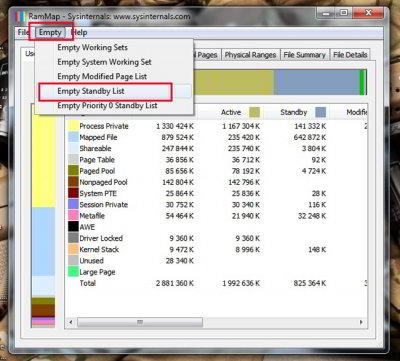Click the Mapped File color swatch
This screenshot has height=361, width=400.
click(73, 137)
